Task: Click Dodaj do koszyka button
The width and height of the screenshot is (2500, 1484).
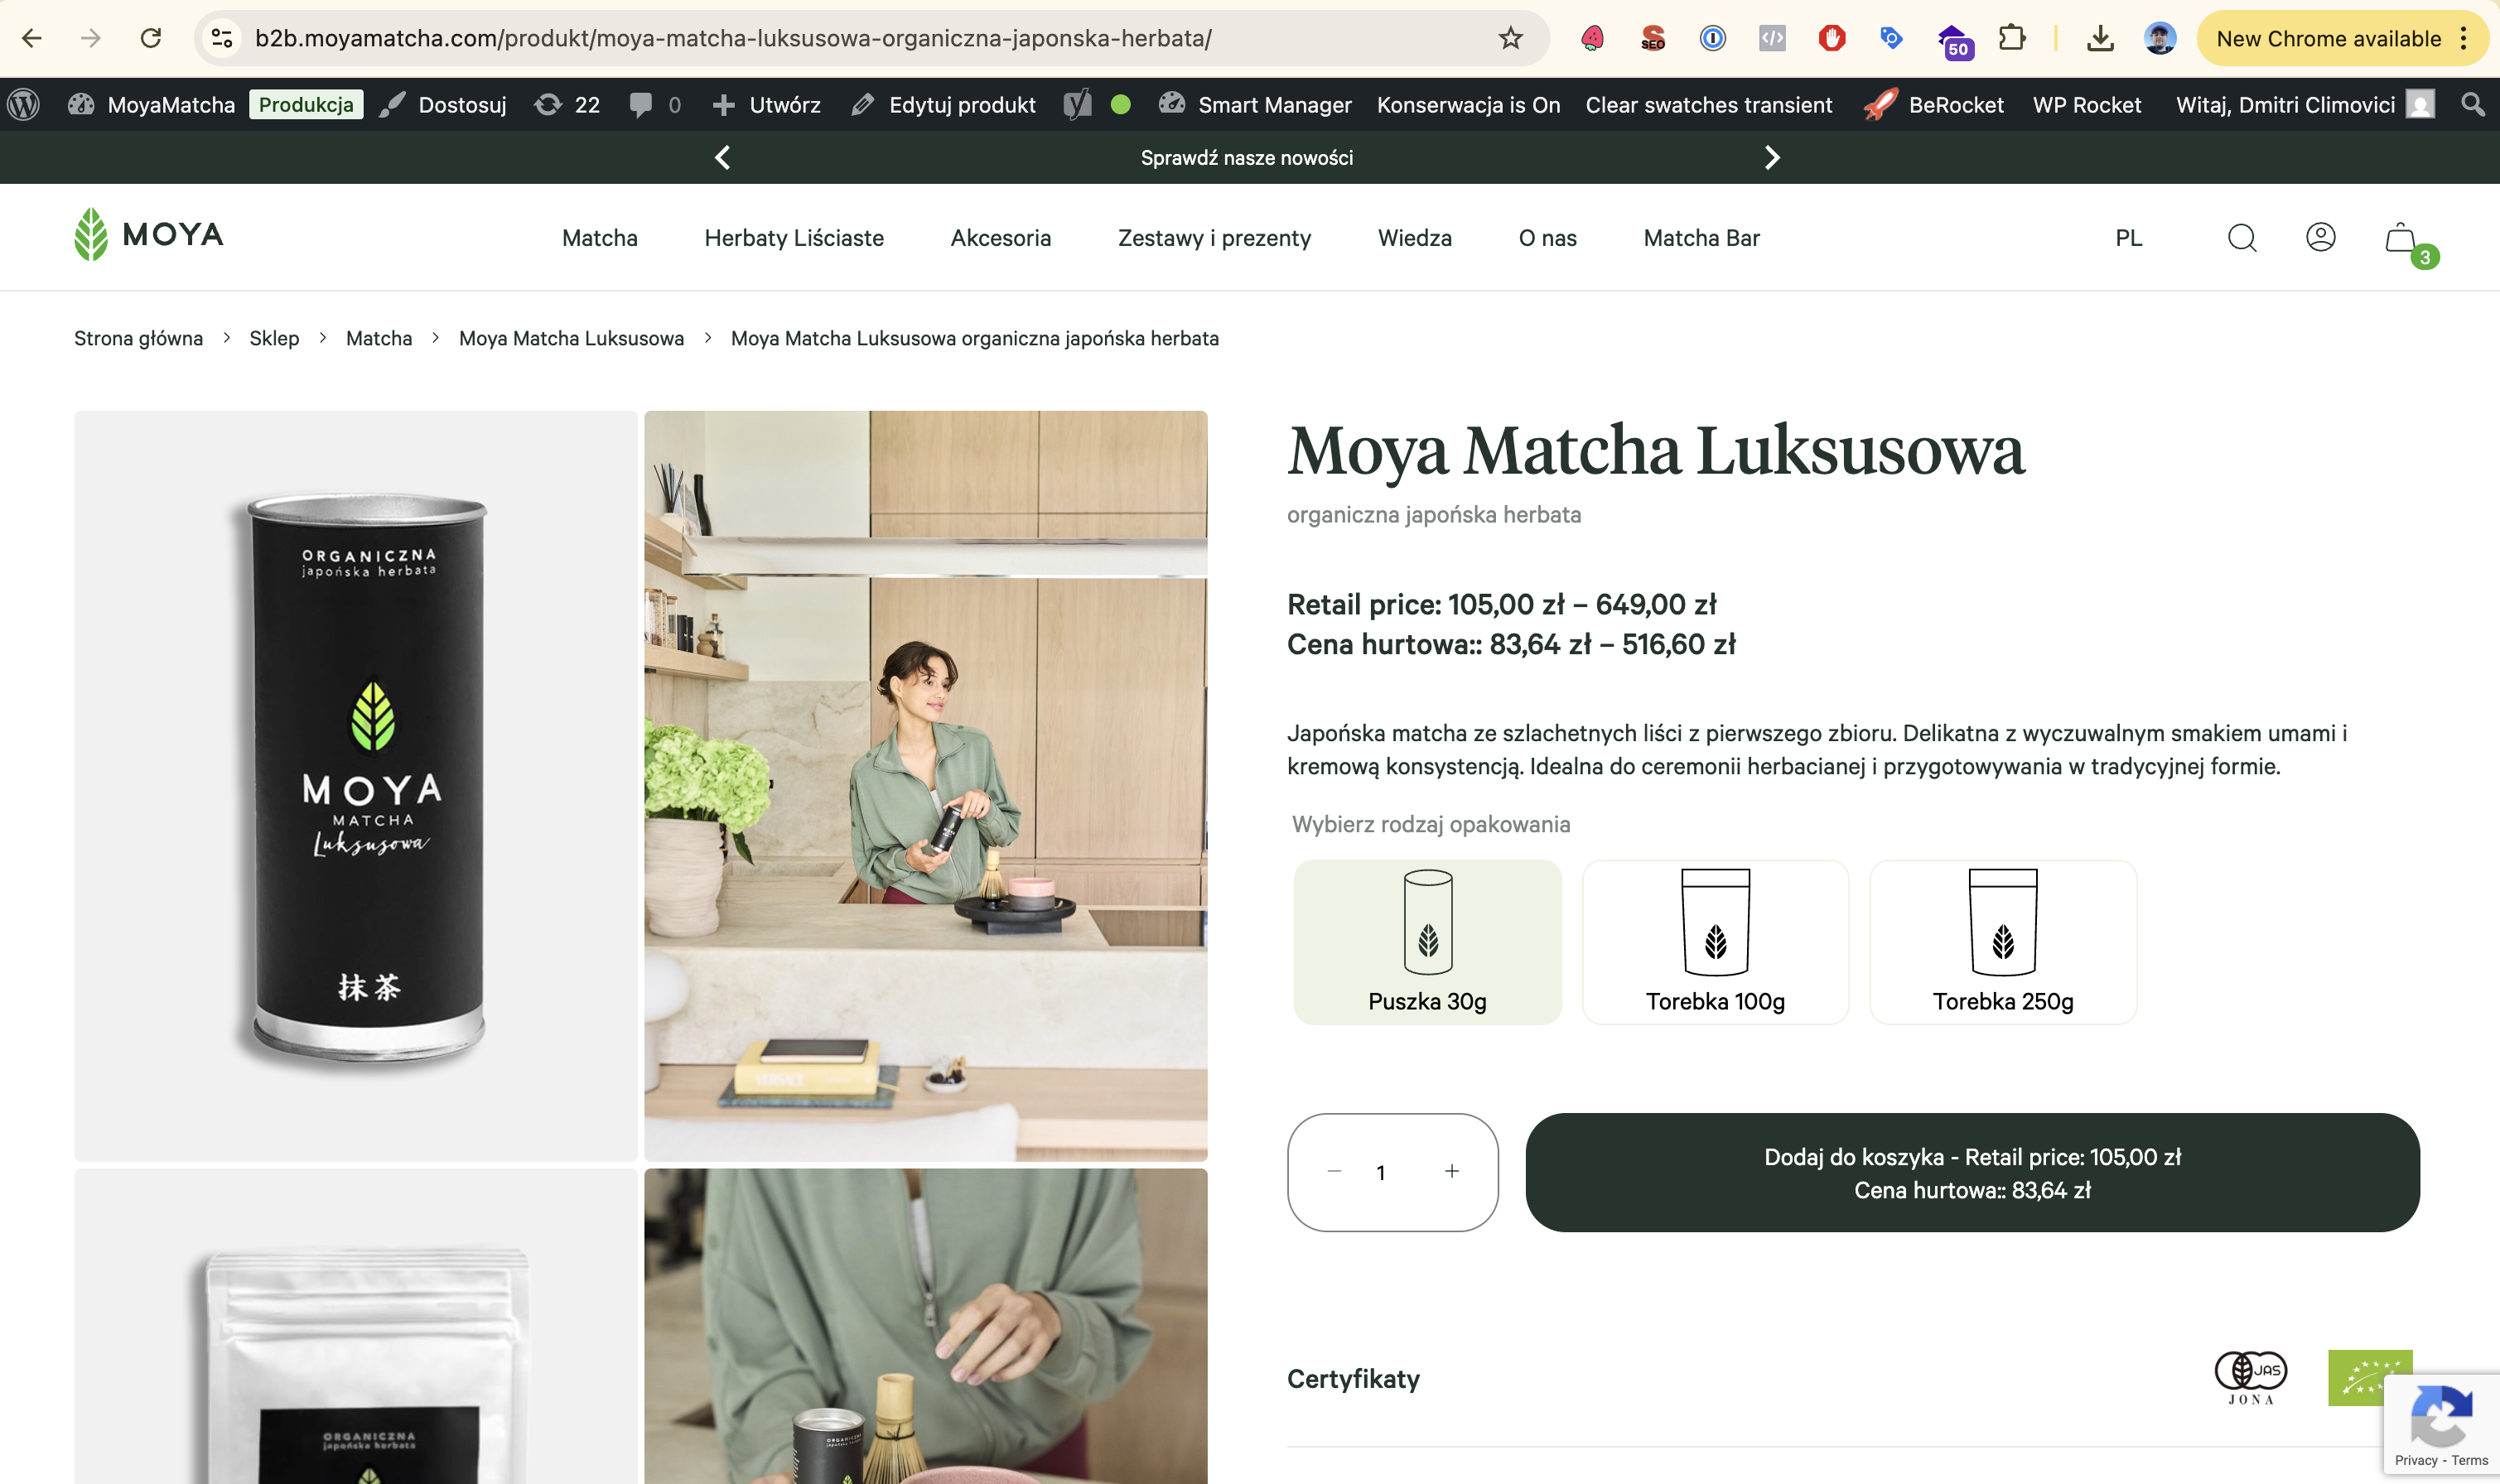Action: 1972,1172
